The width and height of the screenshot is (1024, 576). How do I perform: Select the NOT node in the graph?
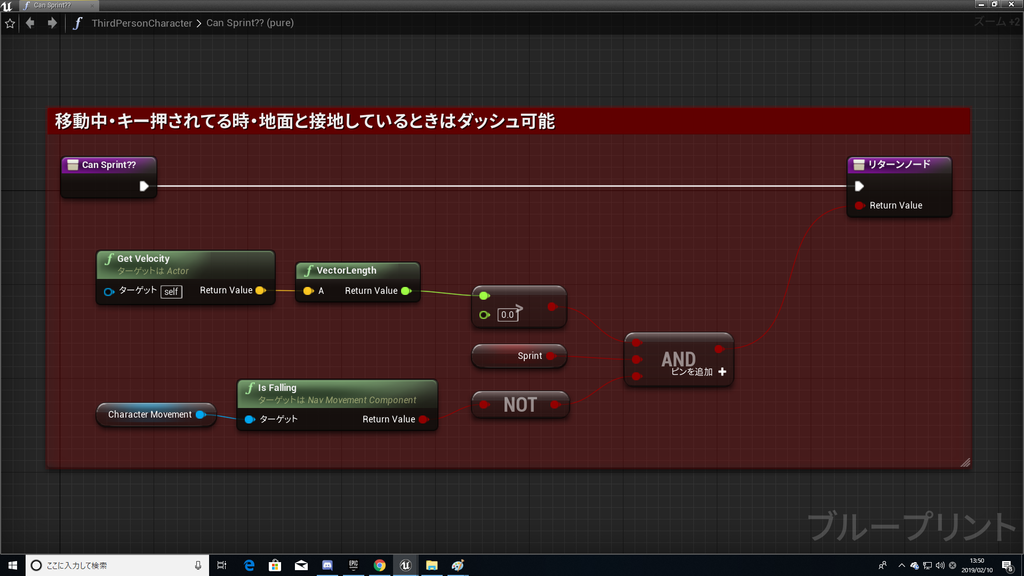[x=520, y=404]
